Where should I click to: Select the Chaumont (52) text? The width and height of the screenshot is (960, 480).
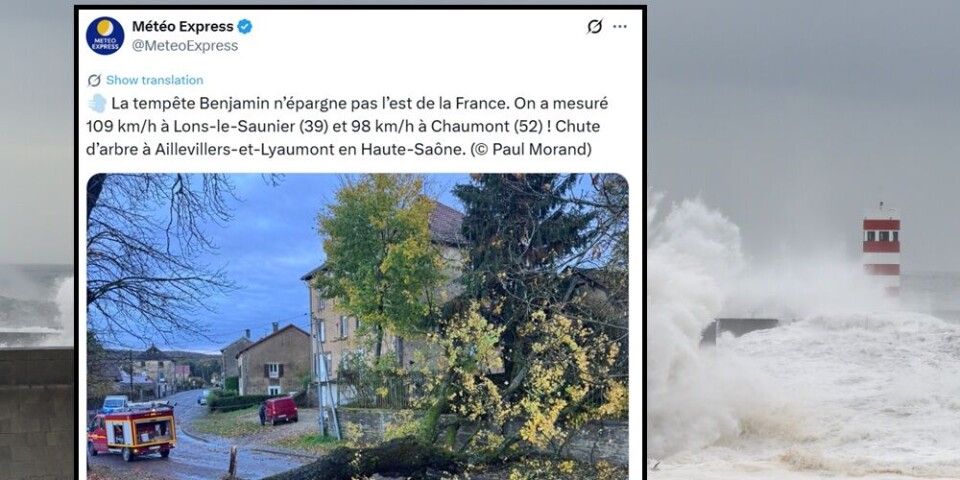coord(487,127)
